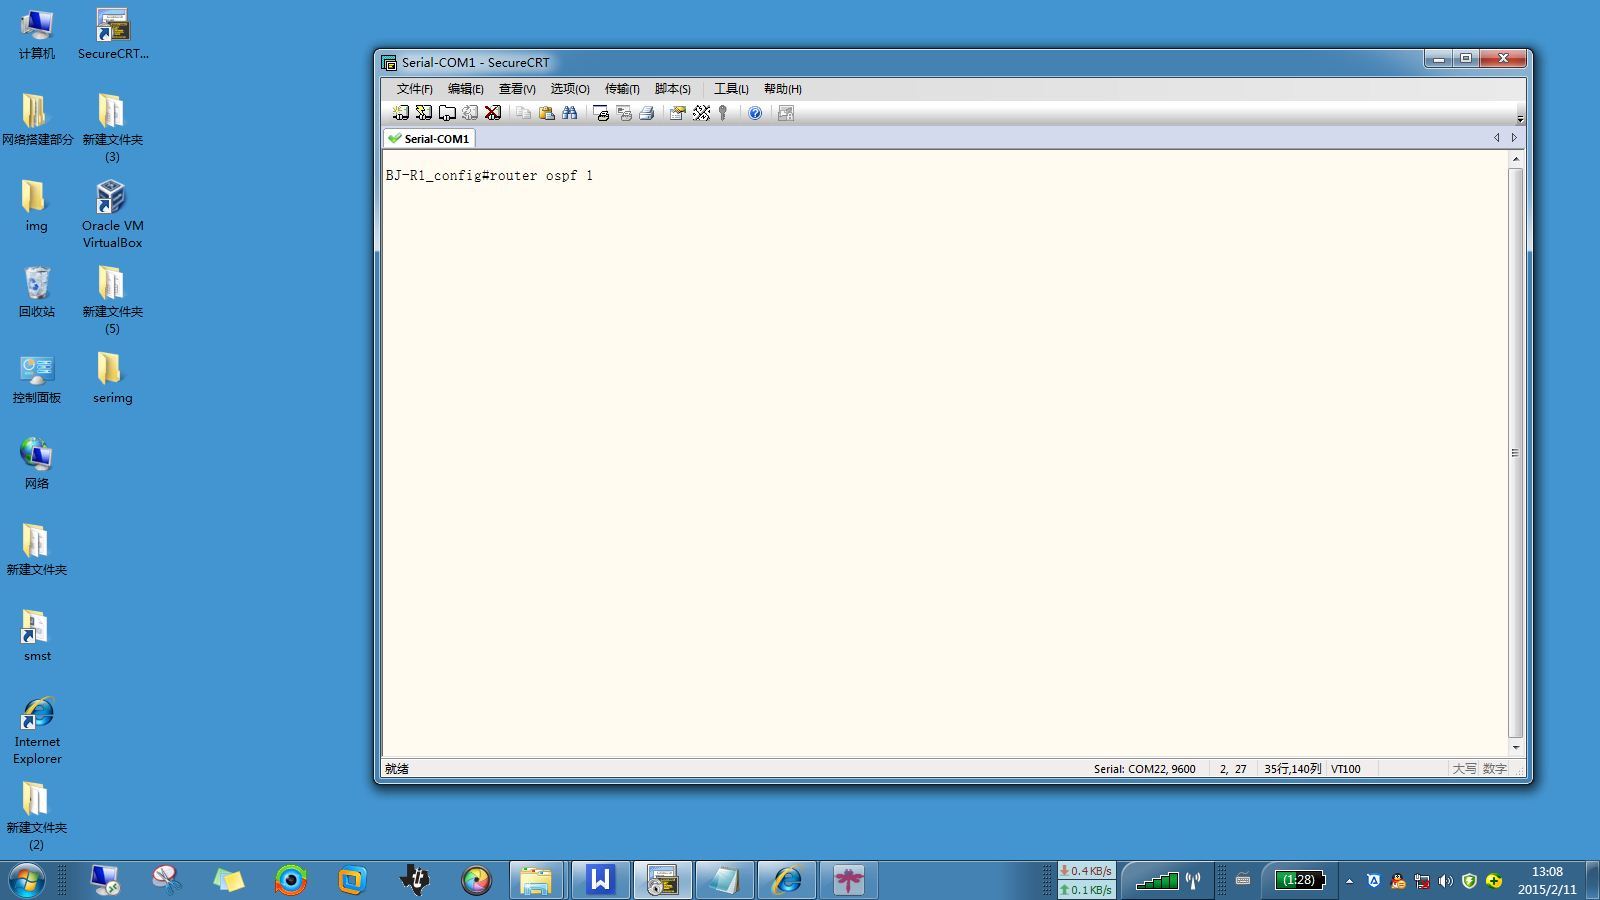Viewport: 1600px width, 900px height.
Task: Click the Paste clipboard icon
Action: [x=546, y=113]
